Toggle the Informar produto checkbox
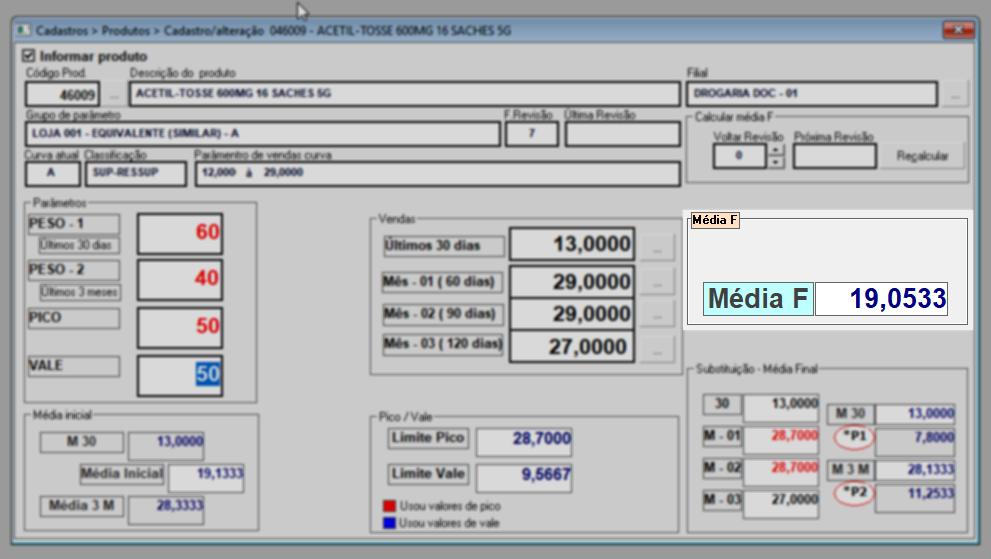The width and height of the screenshot is (991, 559). click(28, 56)
